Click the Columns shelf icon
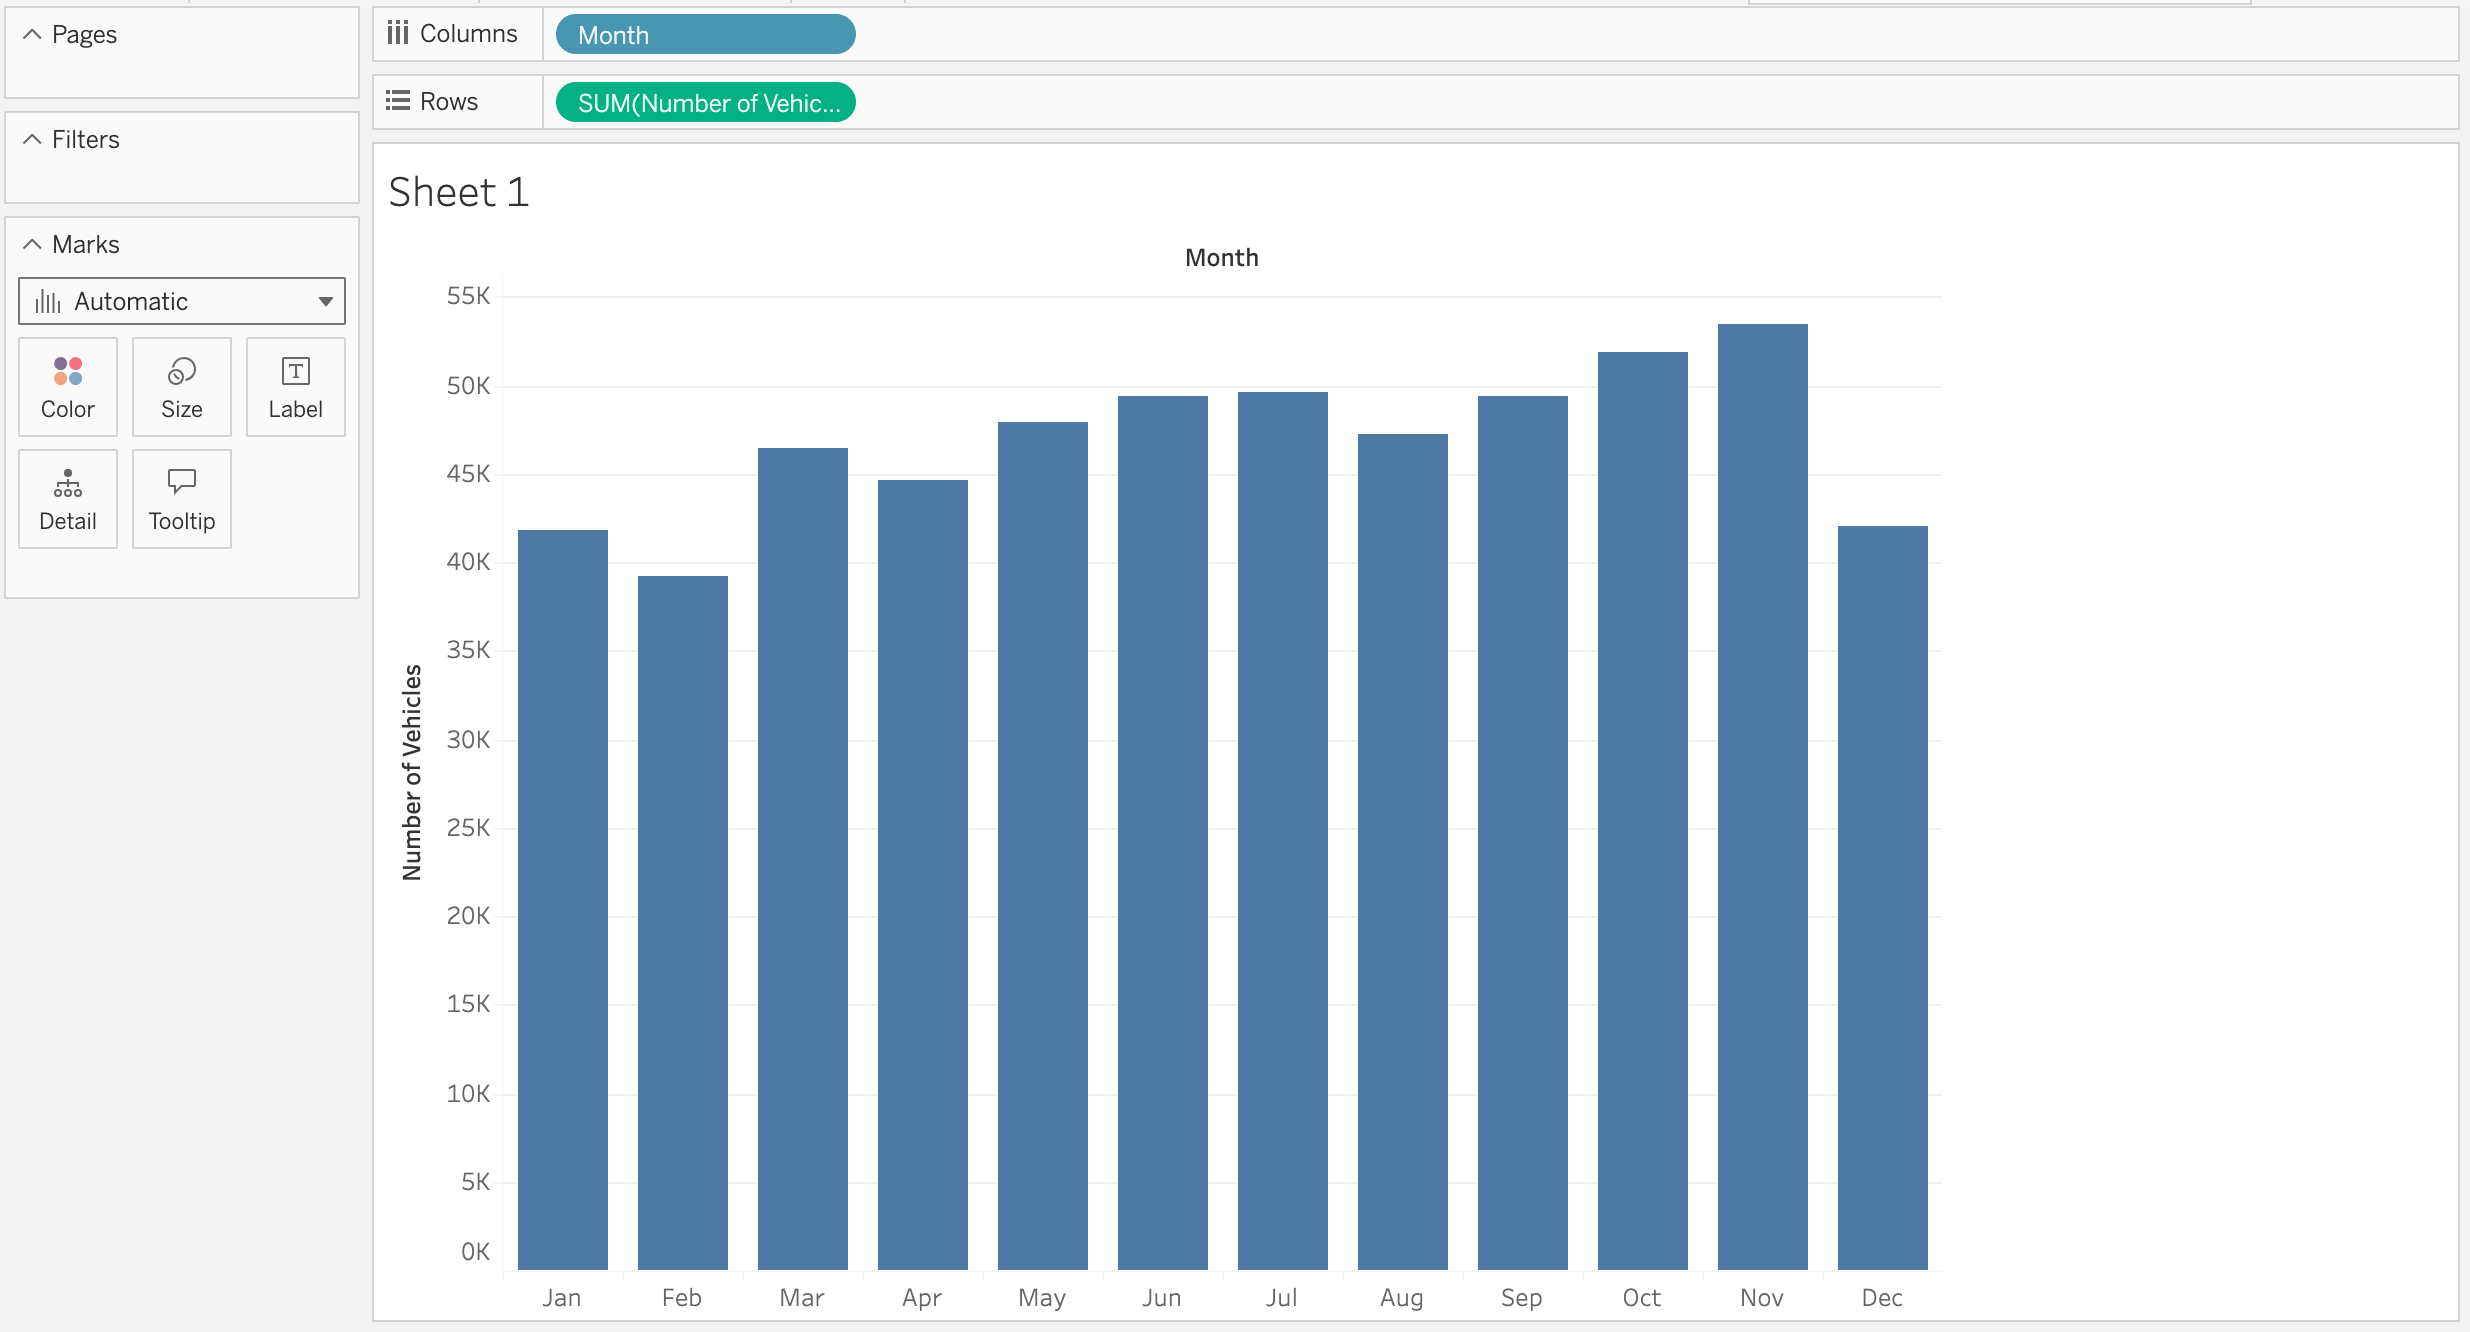This screenshot has width=2470, height=1332. point(399,32)
